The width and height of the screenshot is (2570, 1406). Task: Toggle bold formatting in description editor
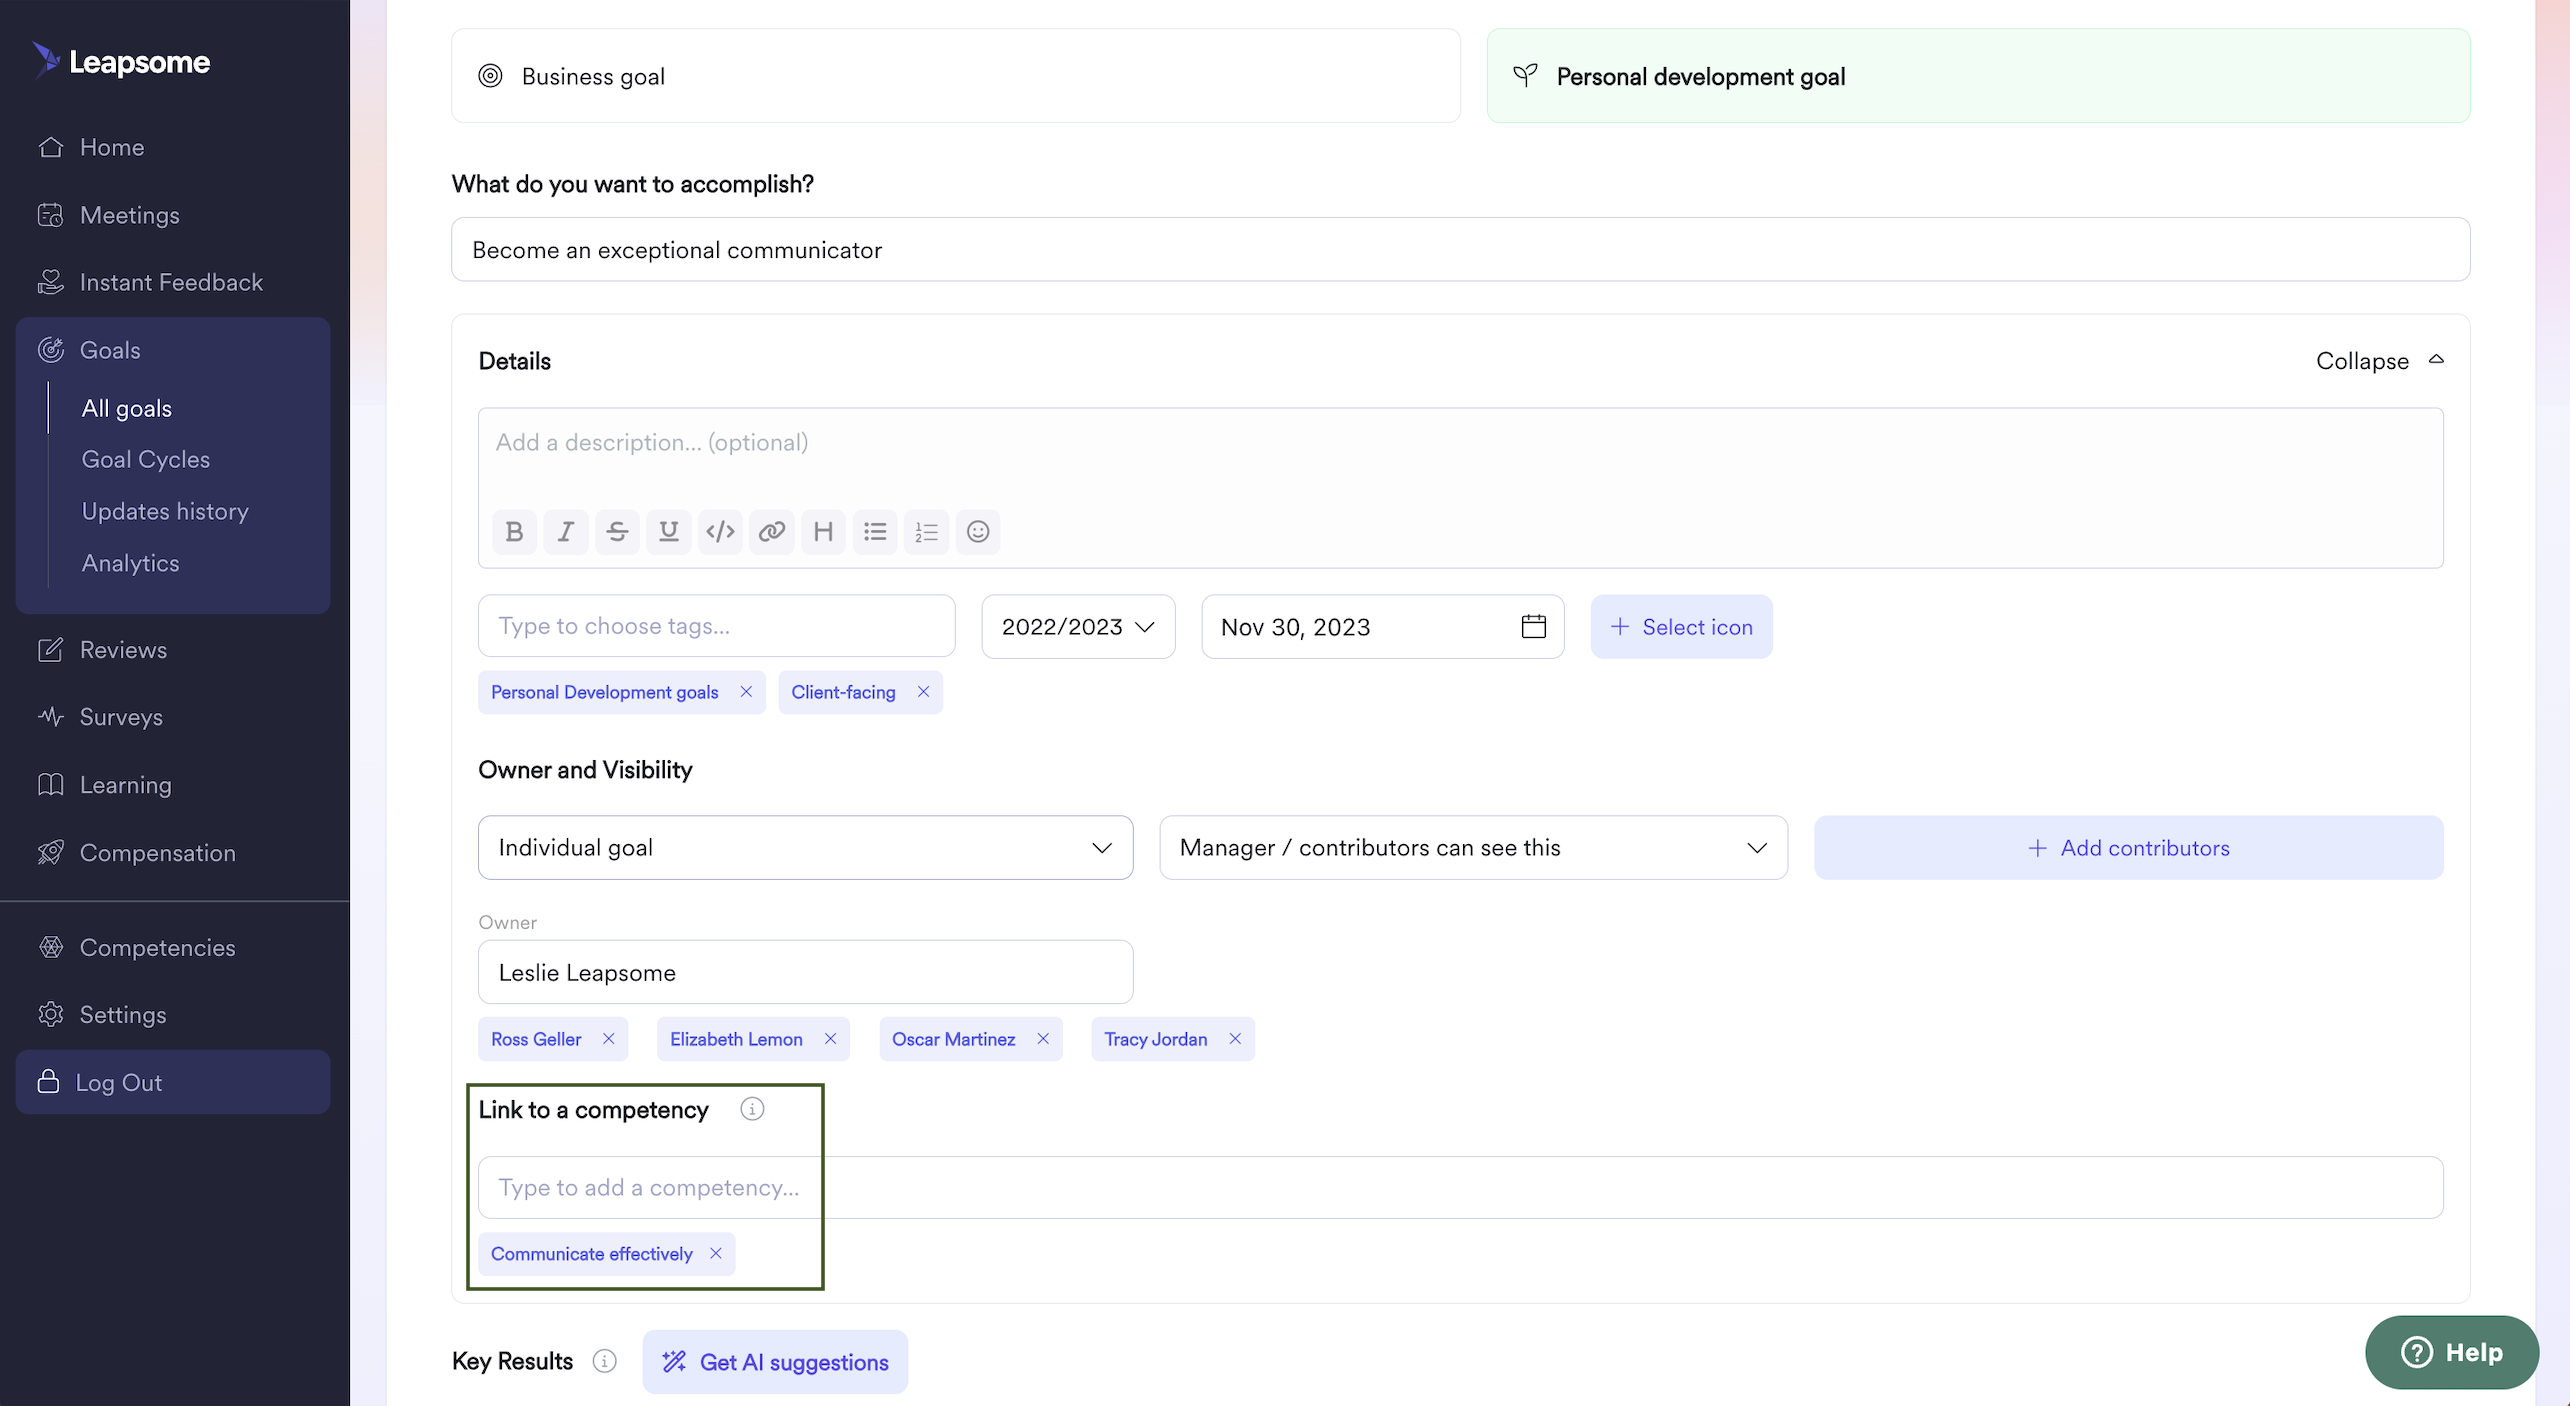pos(514,531)
